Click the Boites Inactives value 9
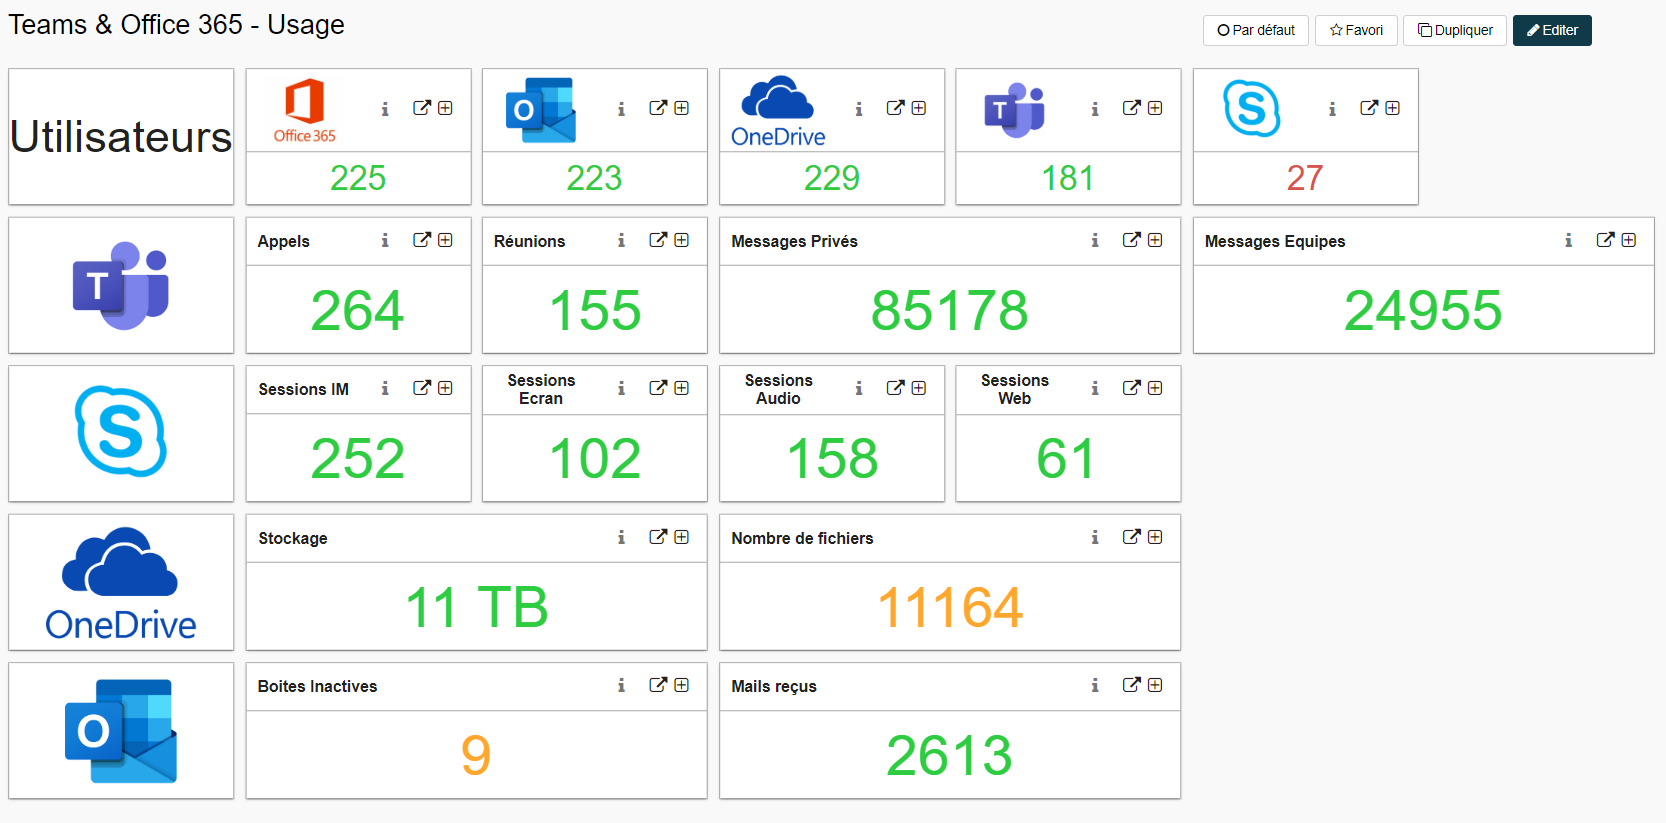 pos(476,755)
